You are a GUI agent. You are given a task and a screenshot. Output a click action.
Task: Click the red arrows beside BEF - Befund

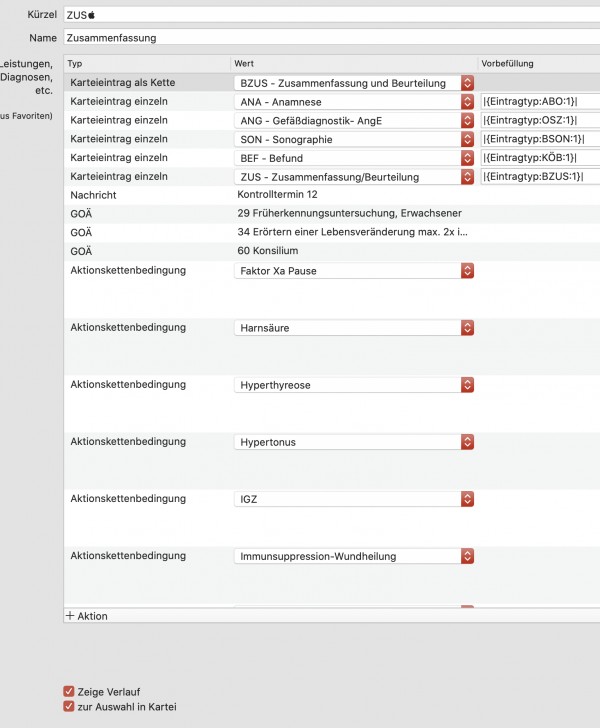(467, 158)
